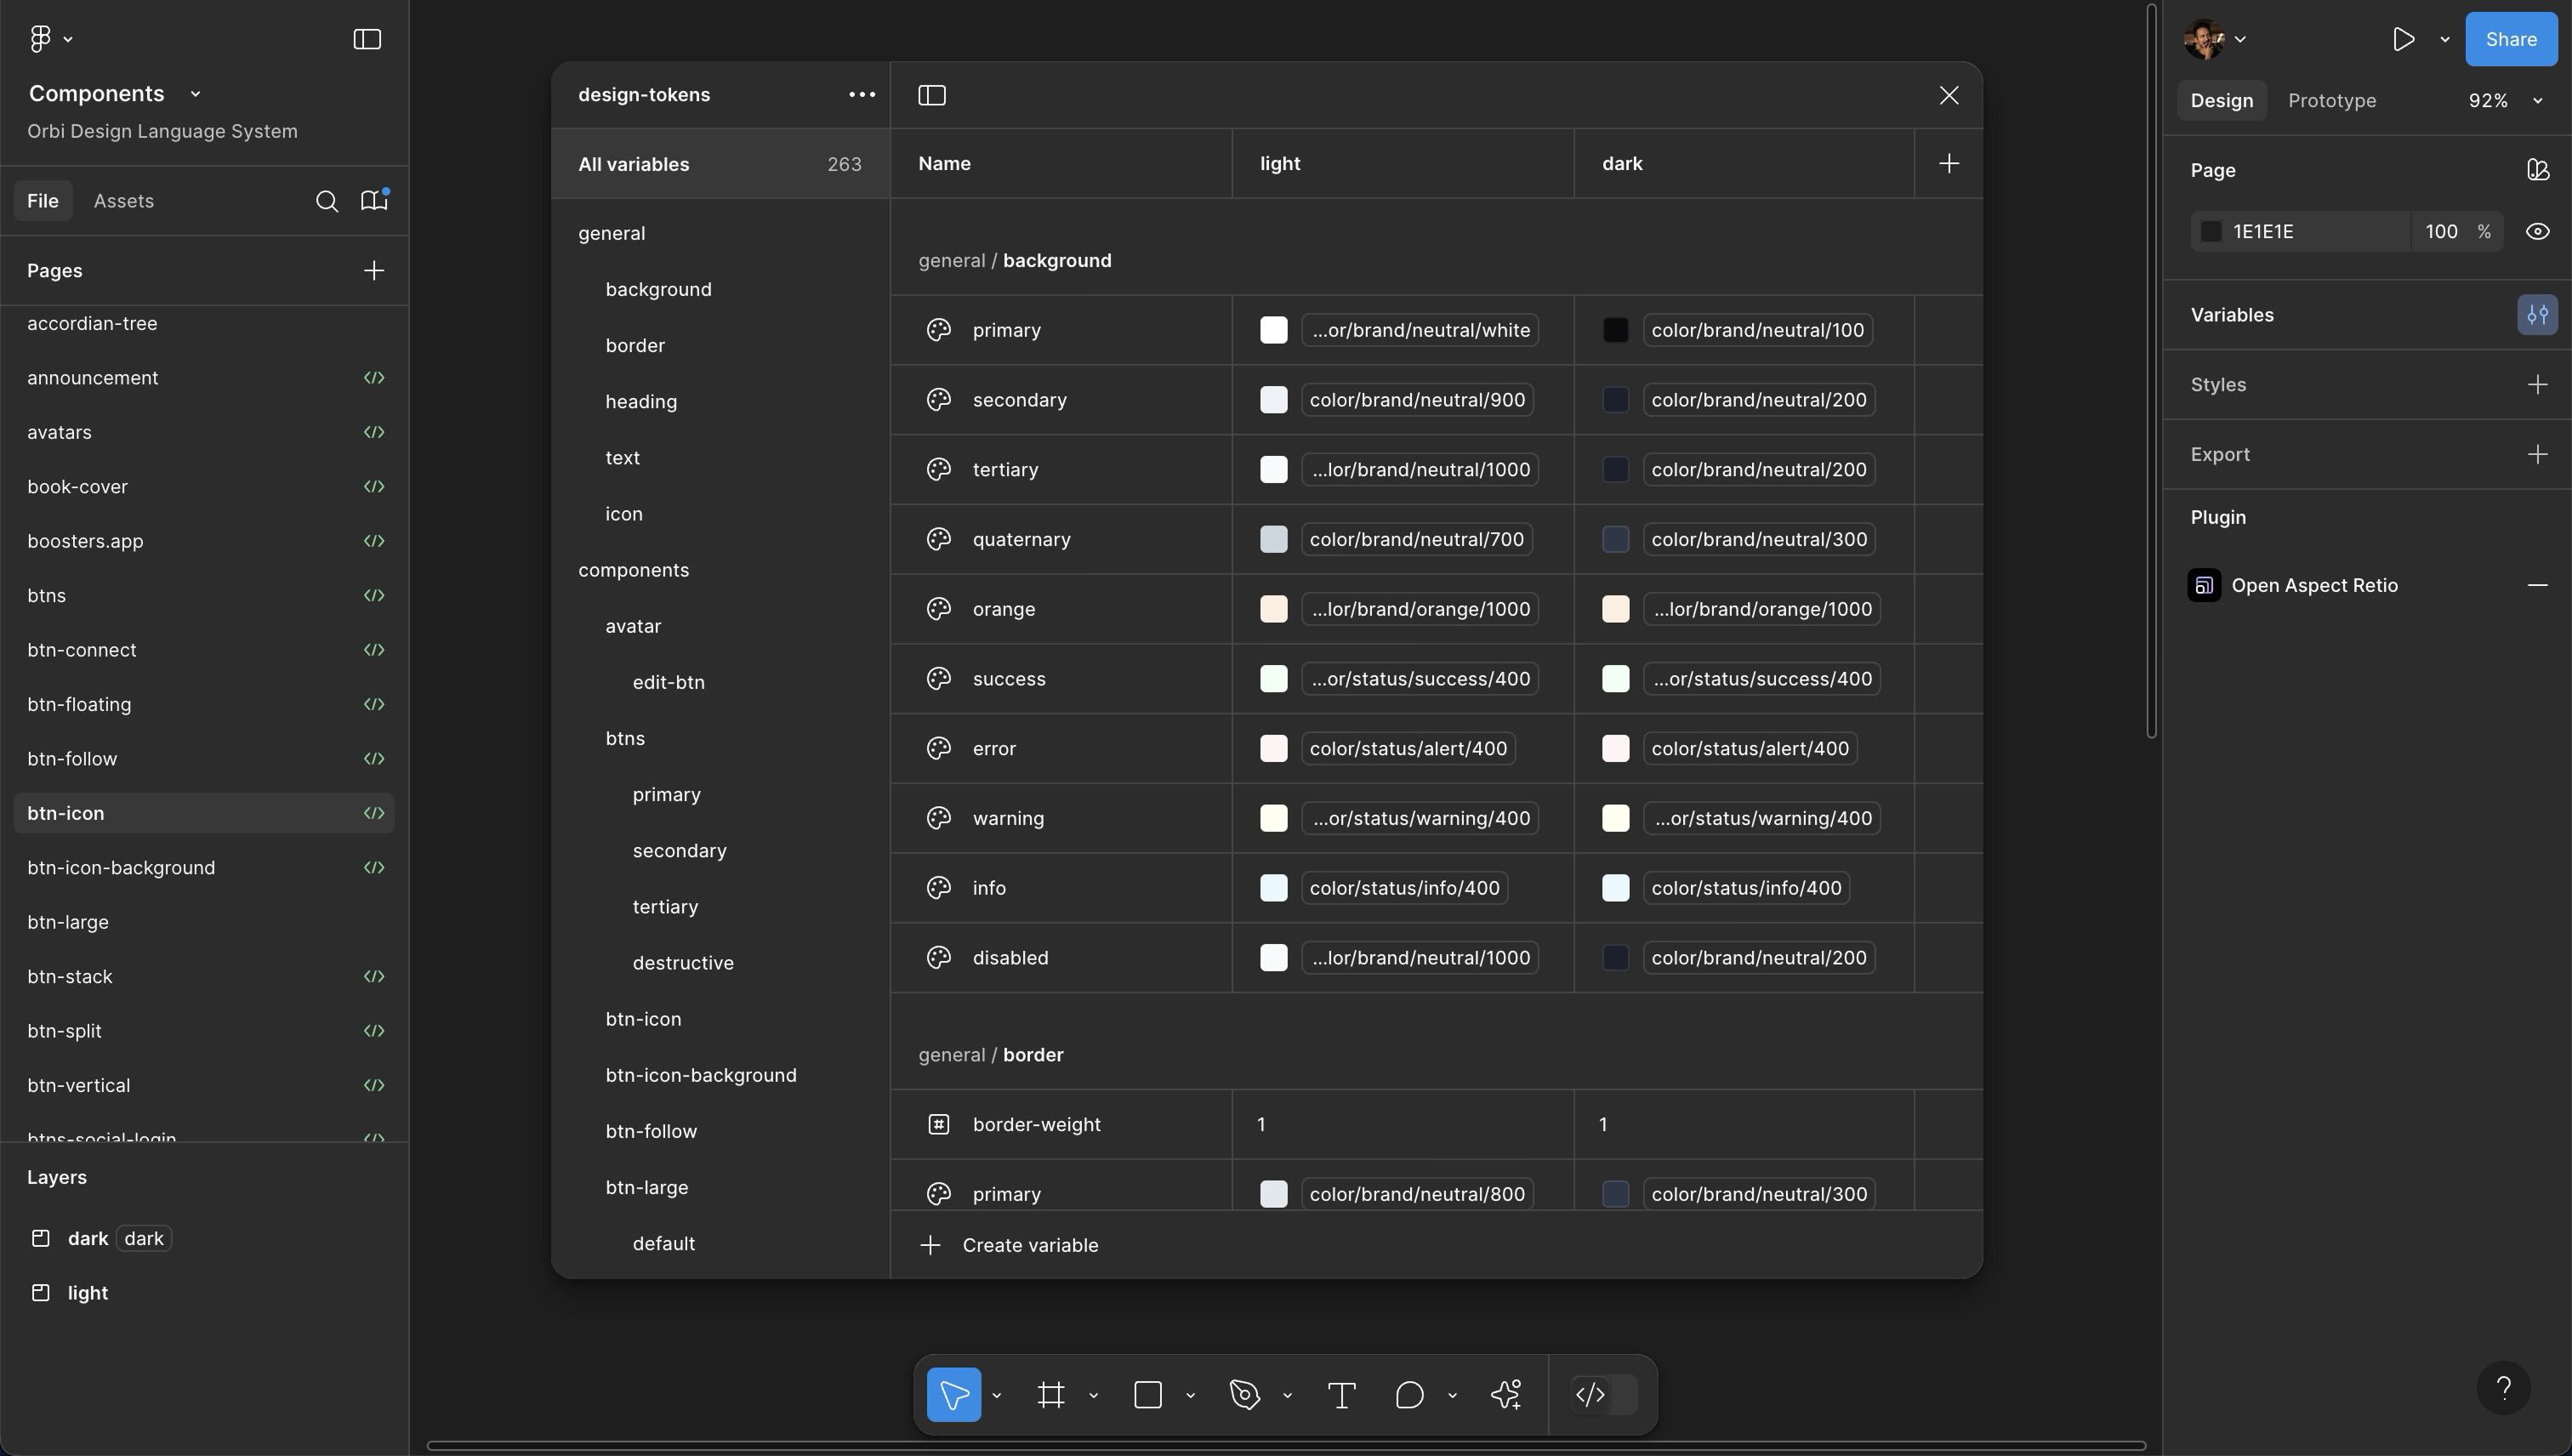Start presentation with play icon
This screenshot has width=2572, height=1456.
(x=2403, y=39)
